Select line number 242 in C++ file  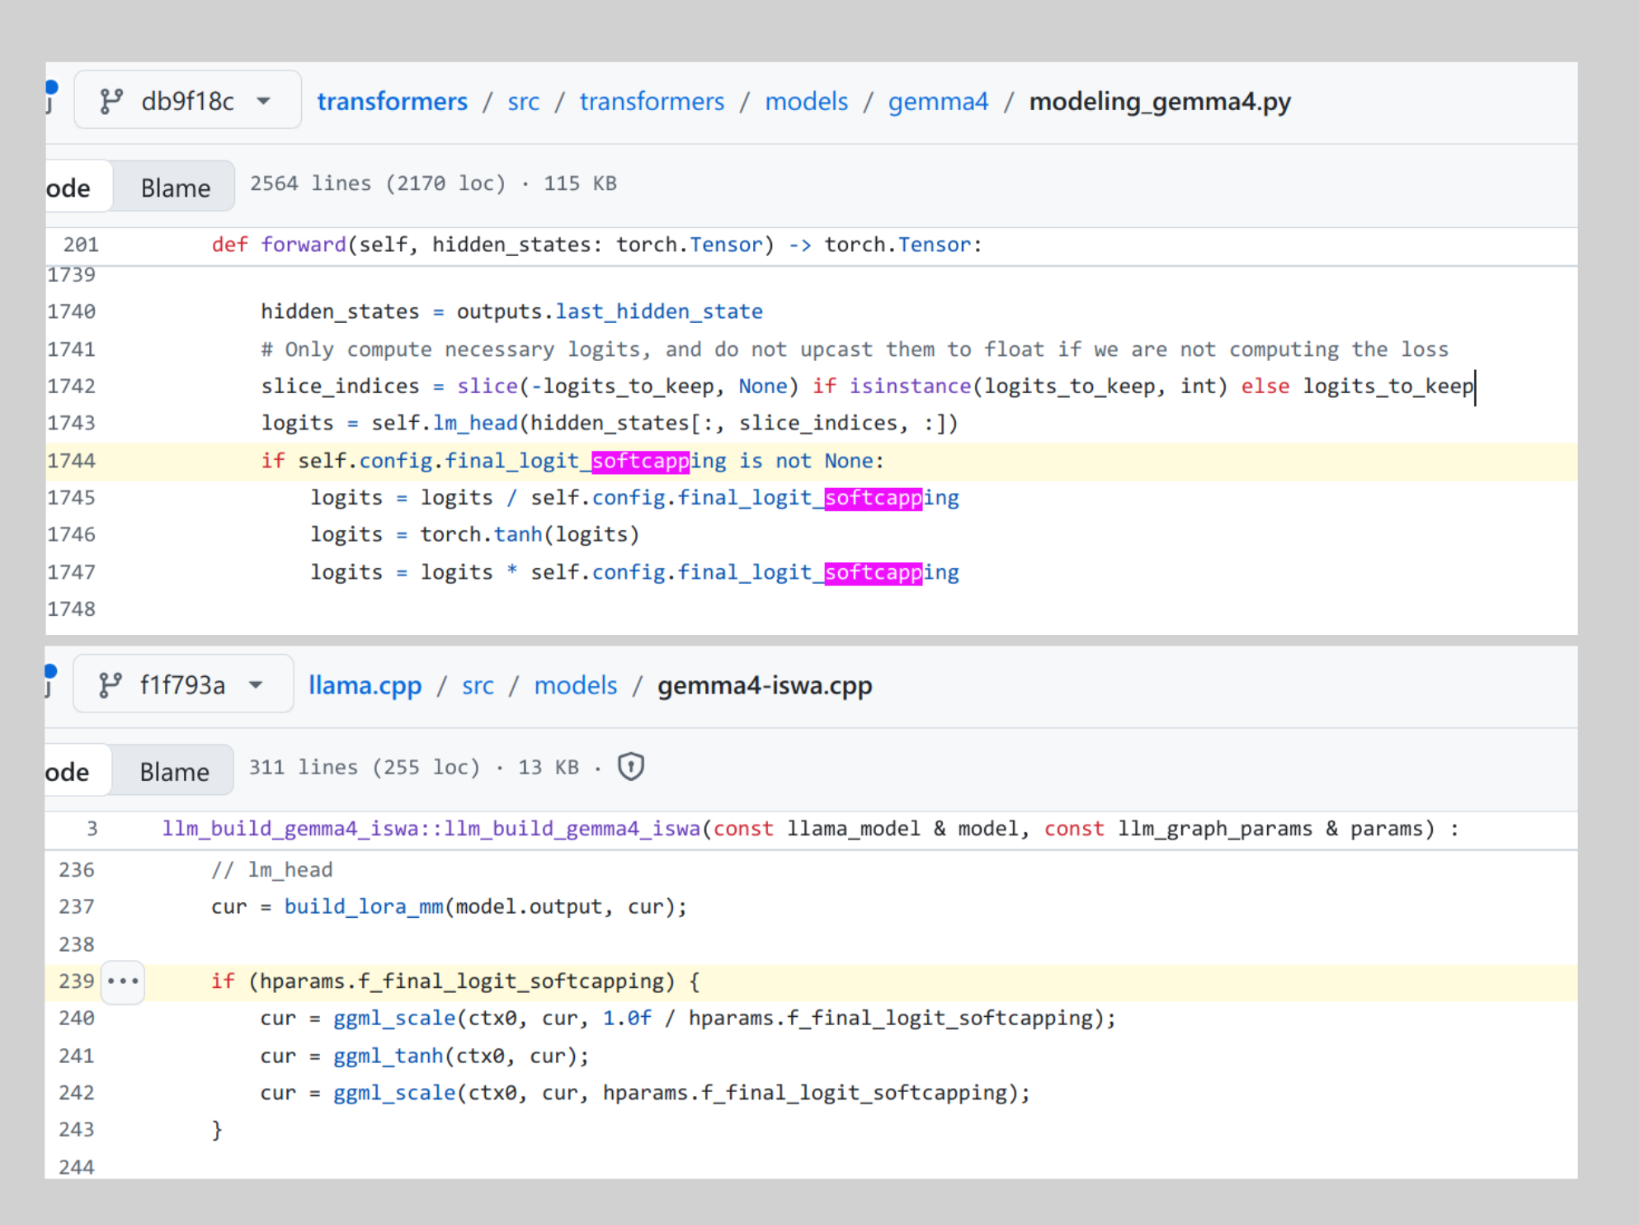(x=77, y=1093)
